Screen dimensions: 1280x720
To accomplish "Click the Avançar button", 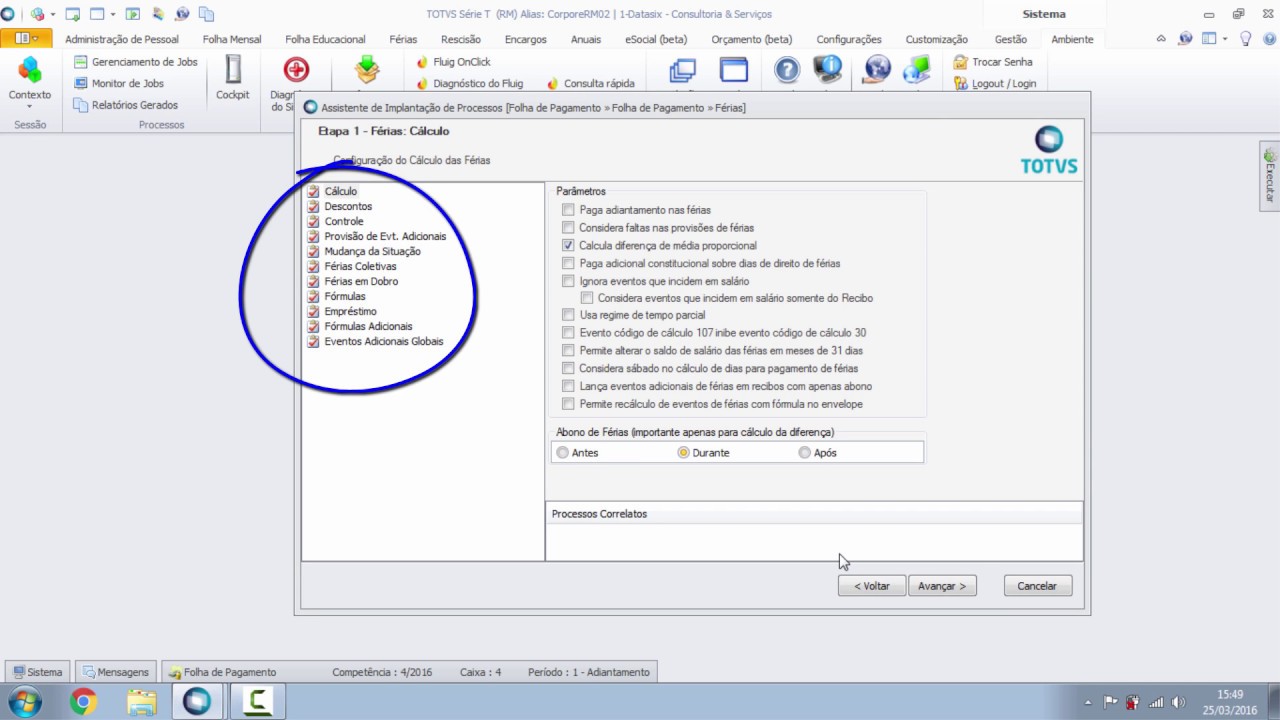I will click(x=942, y=586).
